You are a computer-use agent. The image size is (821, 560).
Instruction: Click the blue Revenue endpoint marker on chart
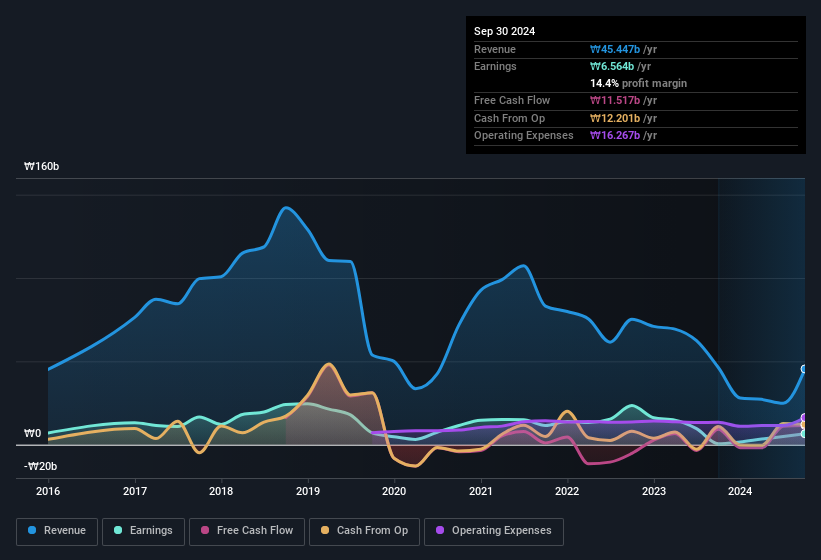coord(804,369)
